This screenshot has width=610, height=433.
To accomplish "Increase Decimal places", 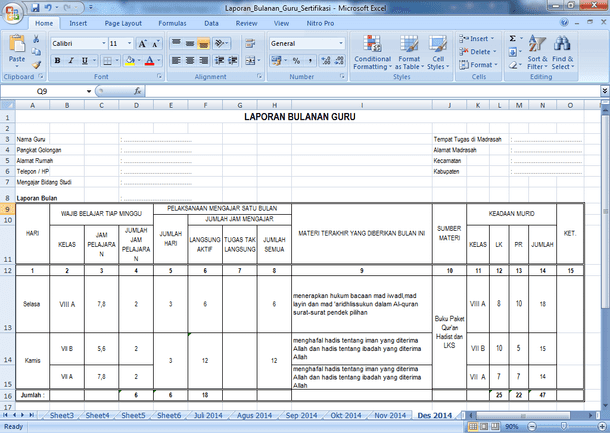I will (x=326, y=61).
